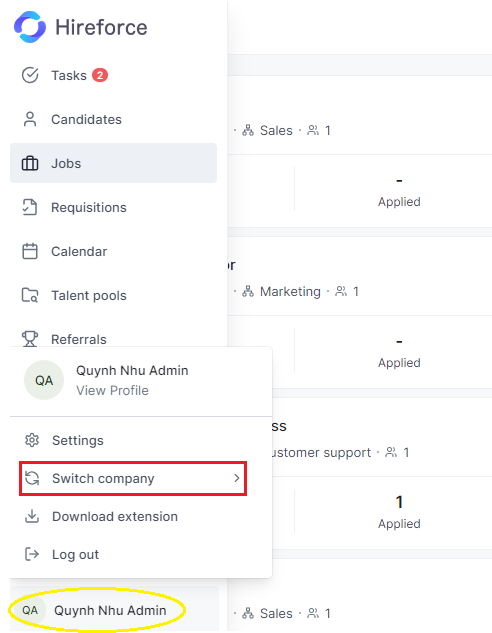Screen dimensions: 492x633
Task: Click the Settings gear icon
Action: point(32,440)
